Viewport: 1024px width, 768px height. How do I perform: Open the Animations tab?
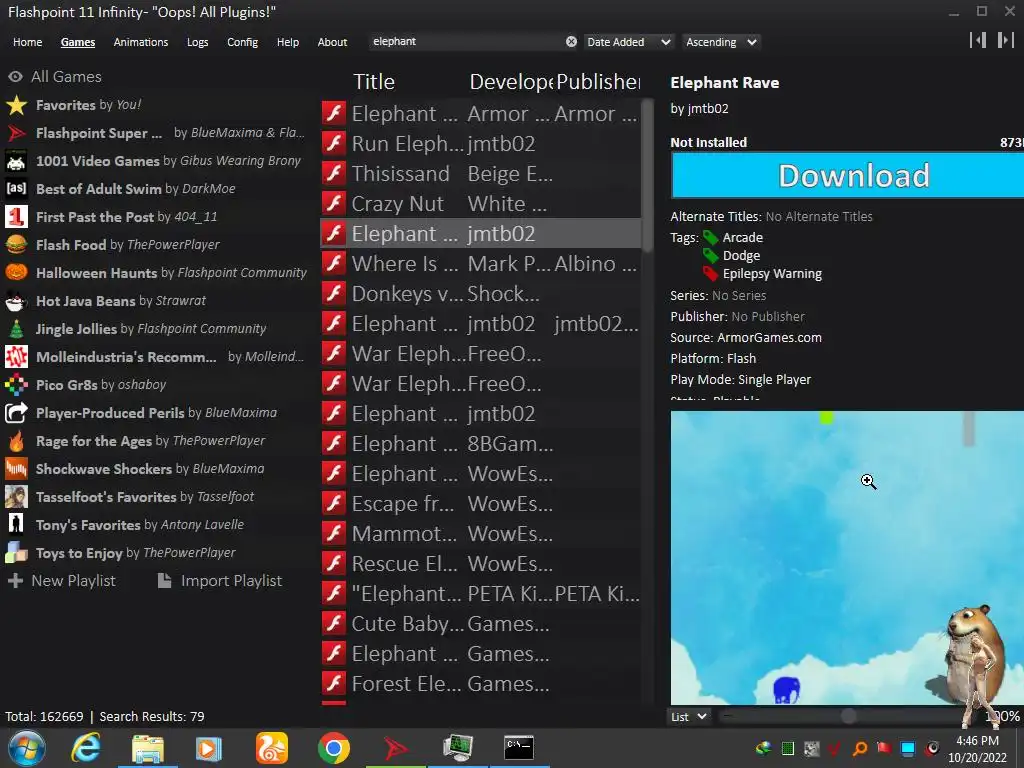(x=140, y=42)
